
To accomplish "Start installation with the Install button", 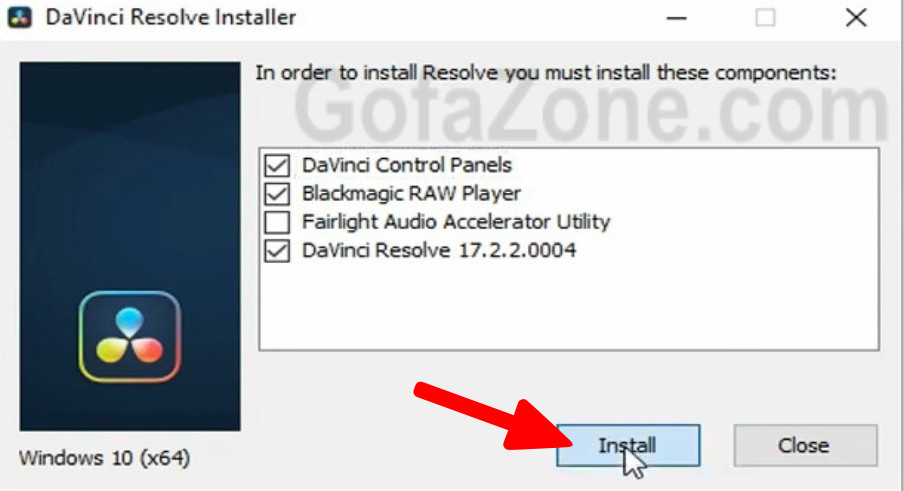I will [x=628, y=445].
